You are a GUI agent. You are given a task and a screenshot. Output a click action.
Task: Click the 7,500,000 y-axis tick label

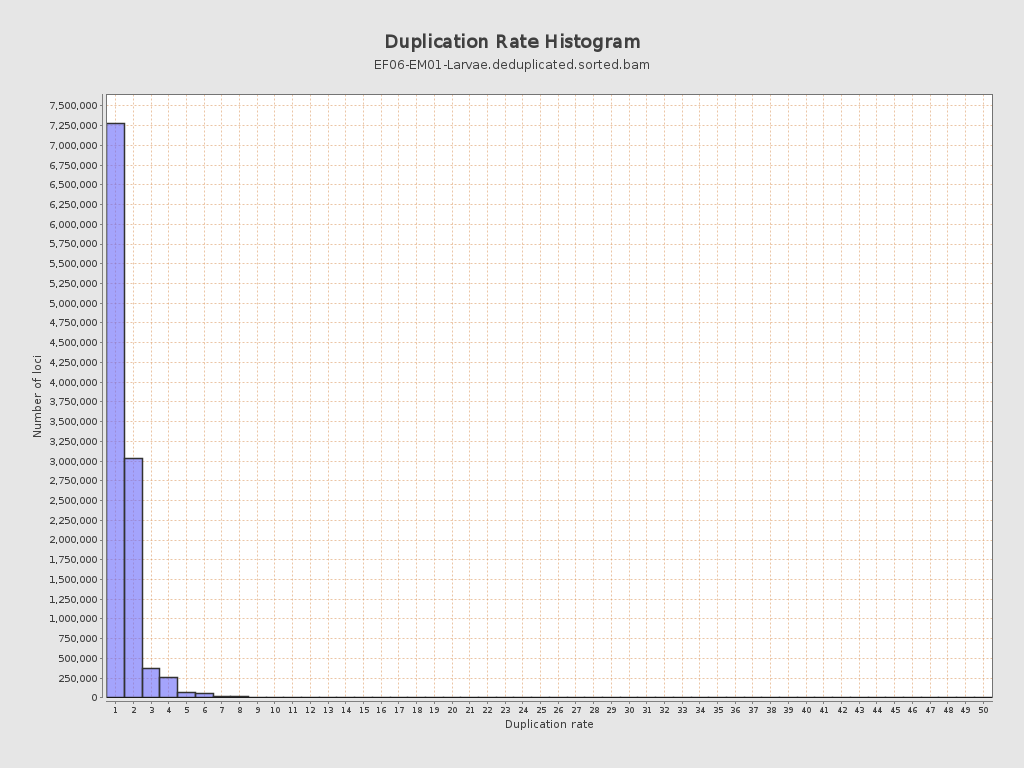click(73, 106)
